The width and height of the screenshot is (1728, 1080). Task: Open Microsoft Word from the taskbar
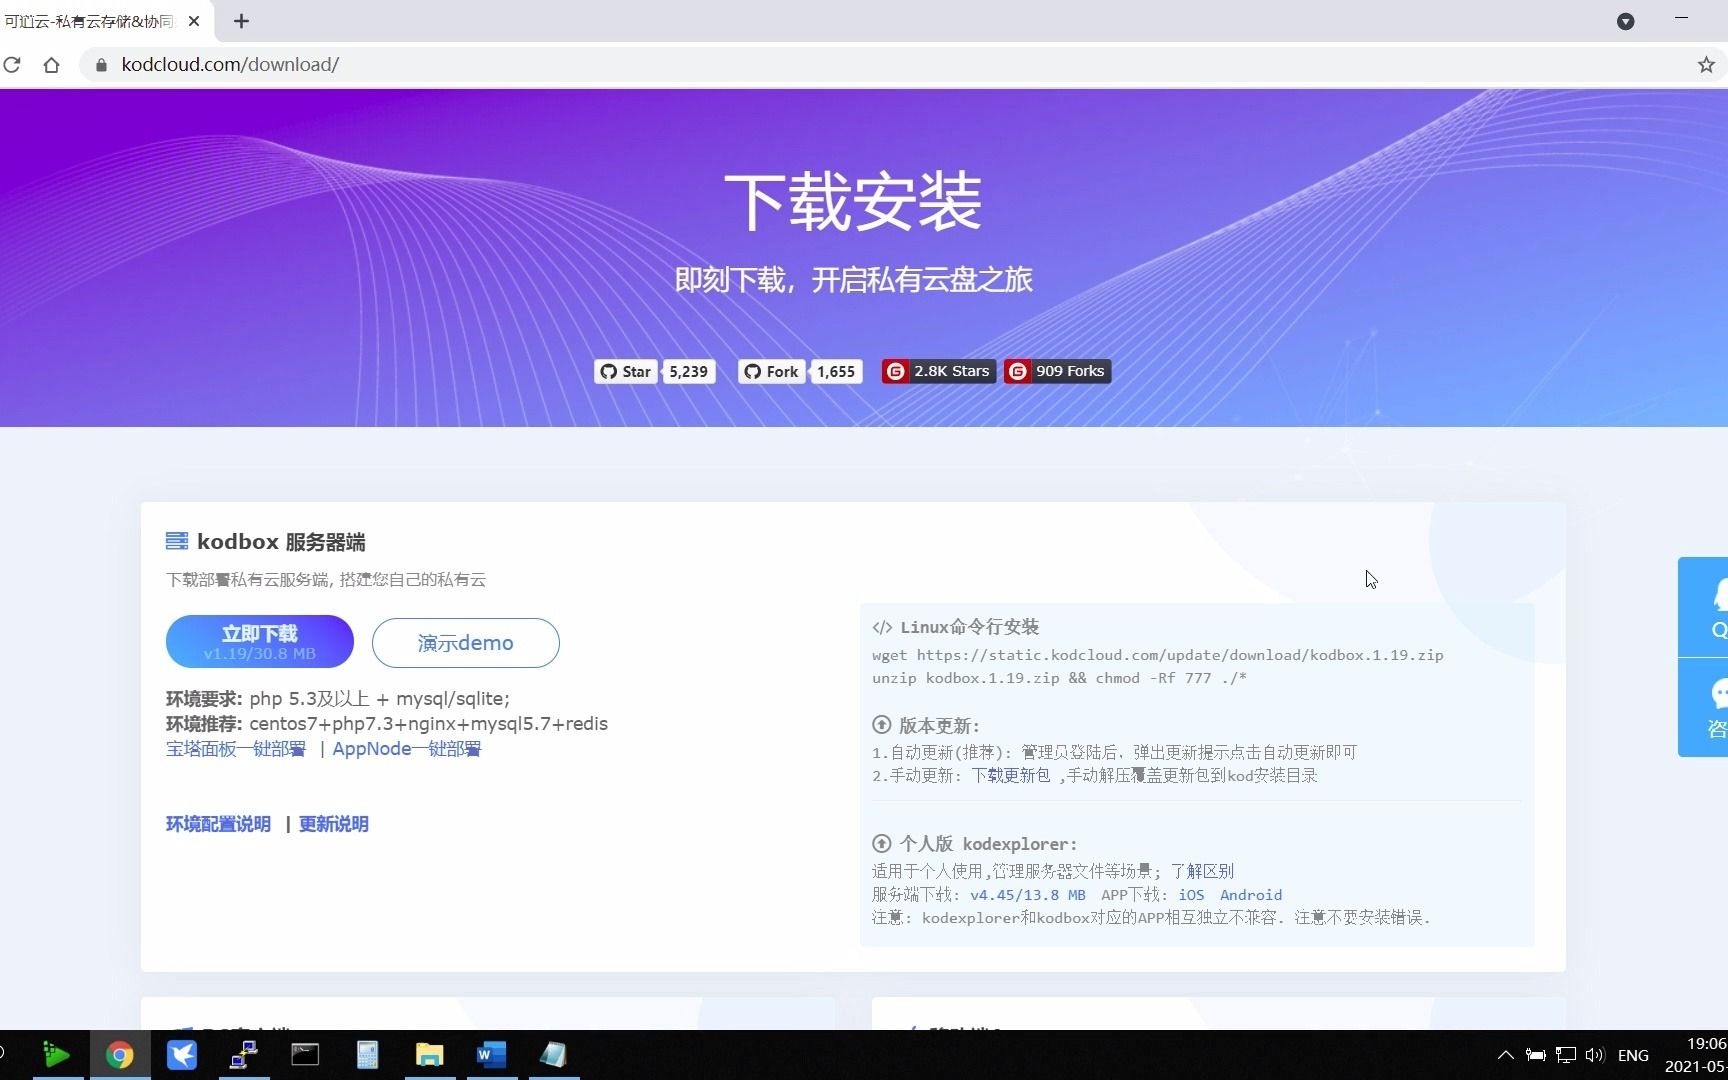pos(491,1055)
